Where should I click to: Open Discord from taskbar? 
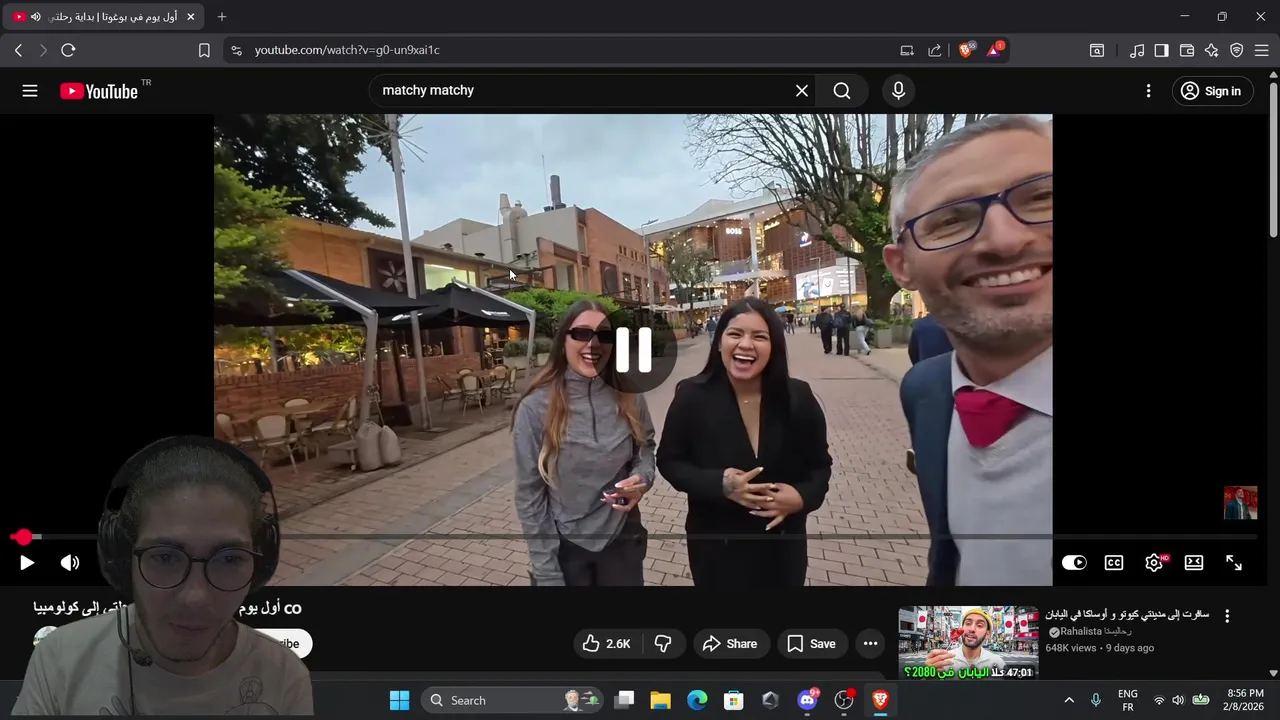(x=807, y=700)
